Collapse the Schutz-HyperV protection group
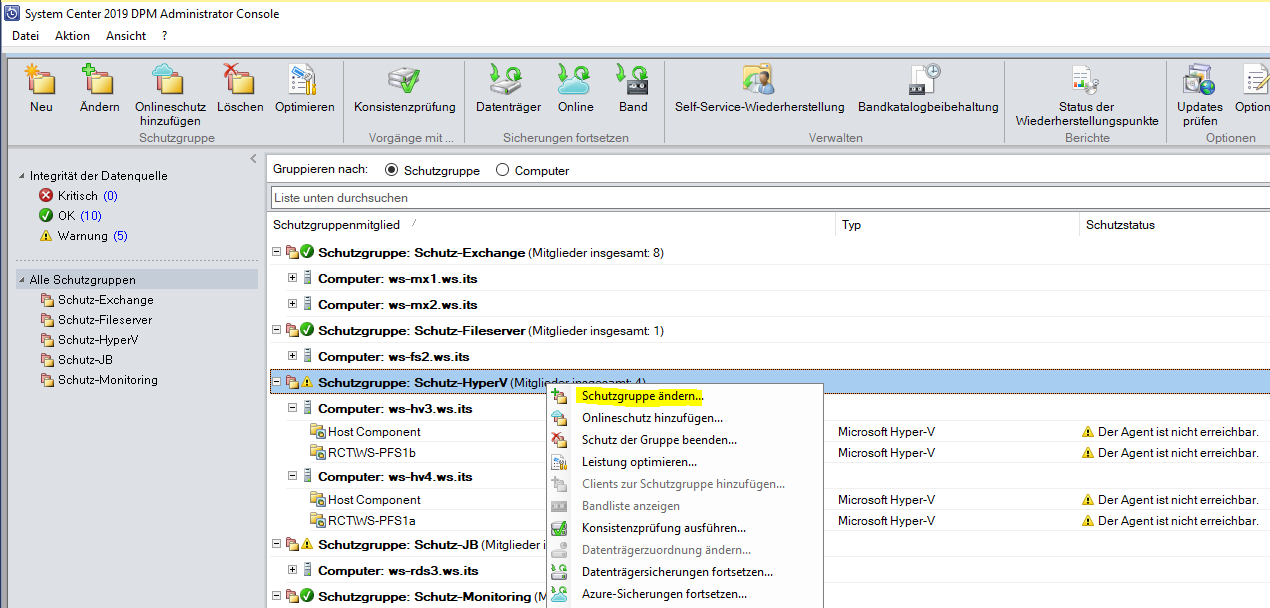 pos(277,382)
